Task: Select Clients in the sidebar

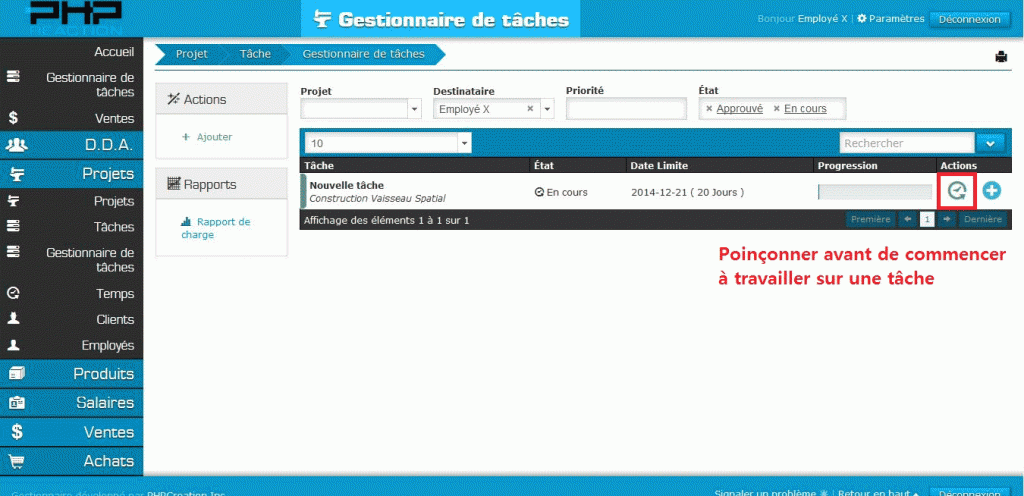Action: (72, 320)
